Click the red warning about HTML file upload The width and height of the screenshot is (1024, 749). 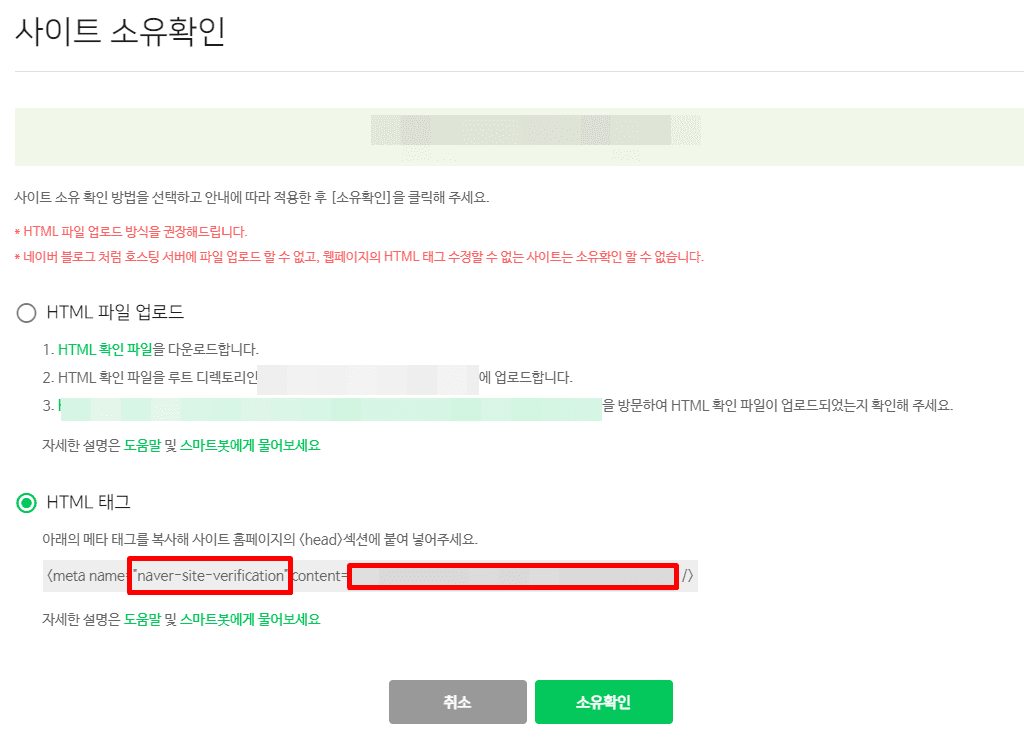130,232
